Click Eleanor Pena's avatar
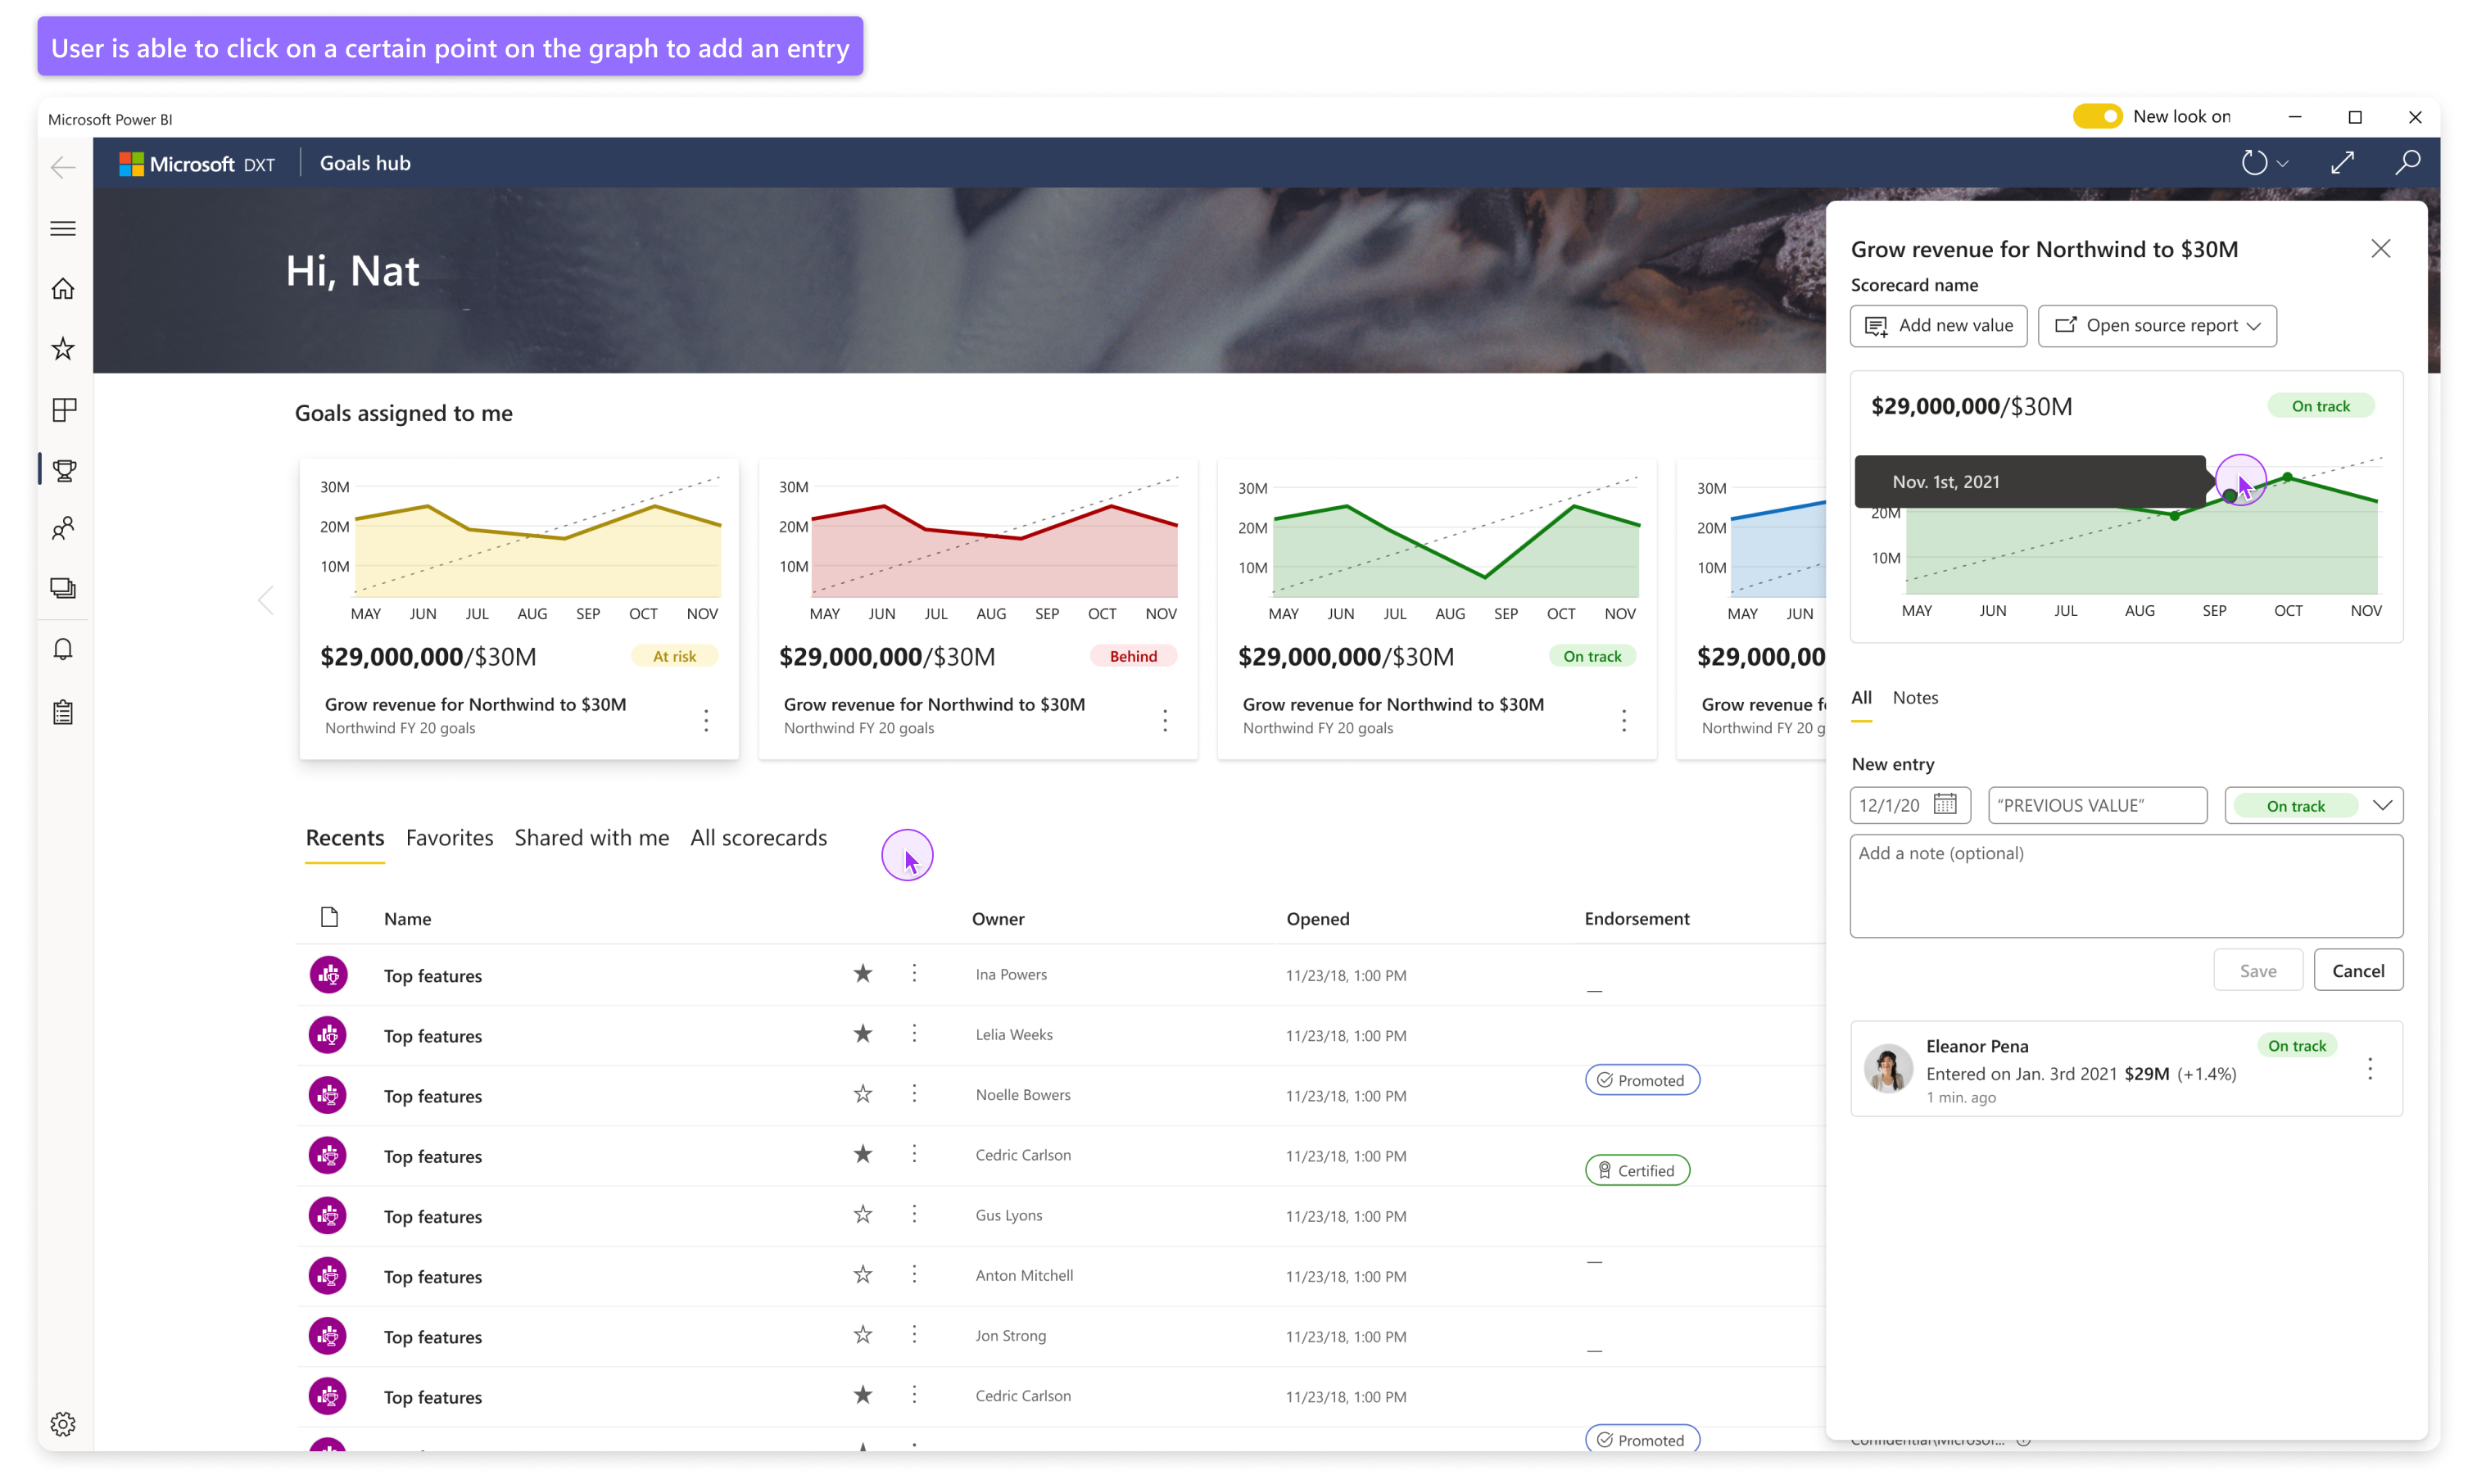Screen dimensions: 2477x1484 click(1888, 1069)
